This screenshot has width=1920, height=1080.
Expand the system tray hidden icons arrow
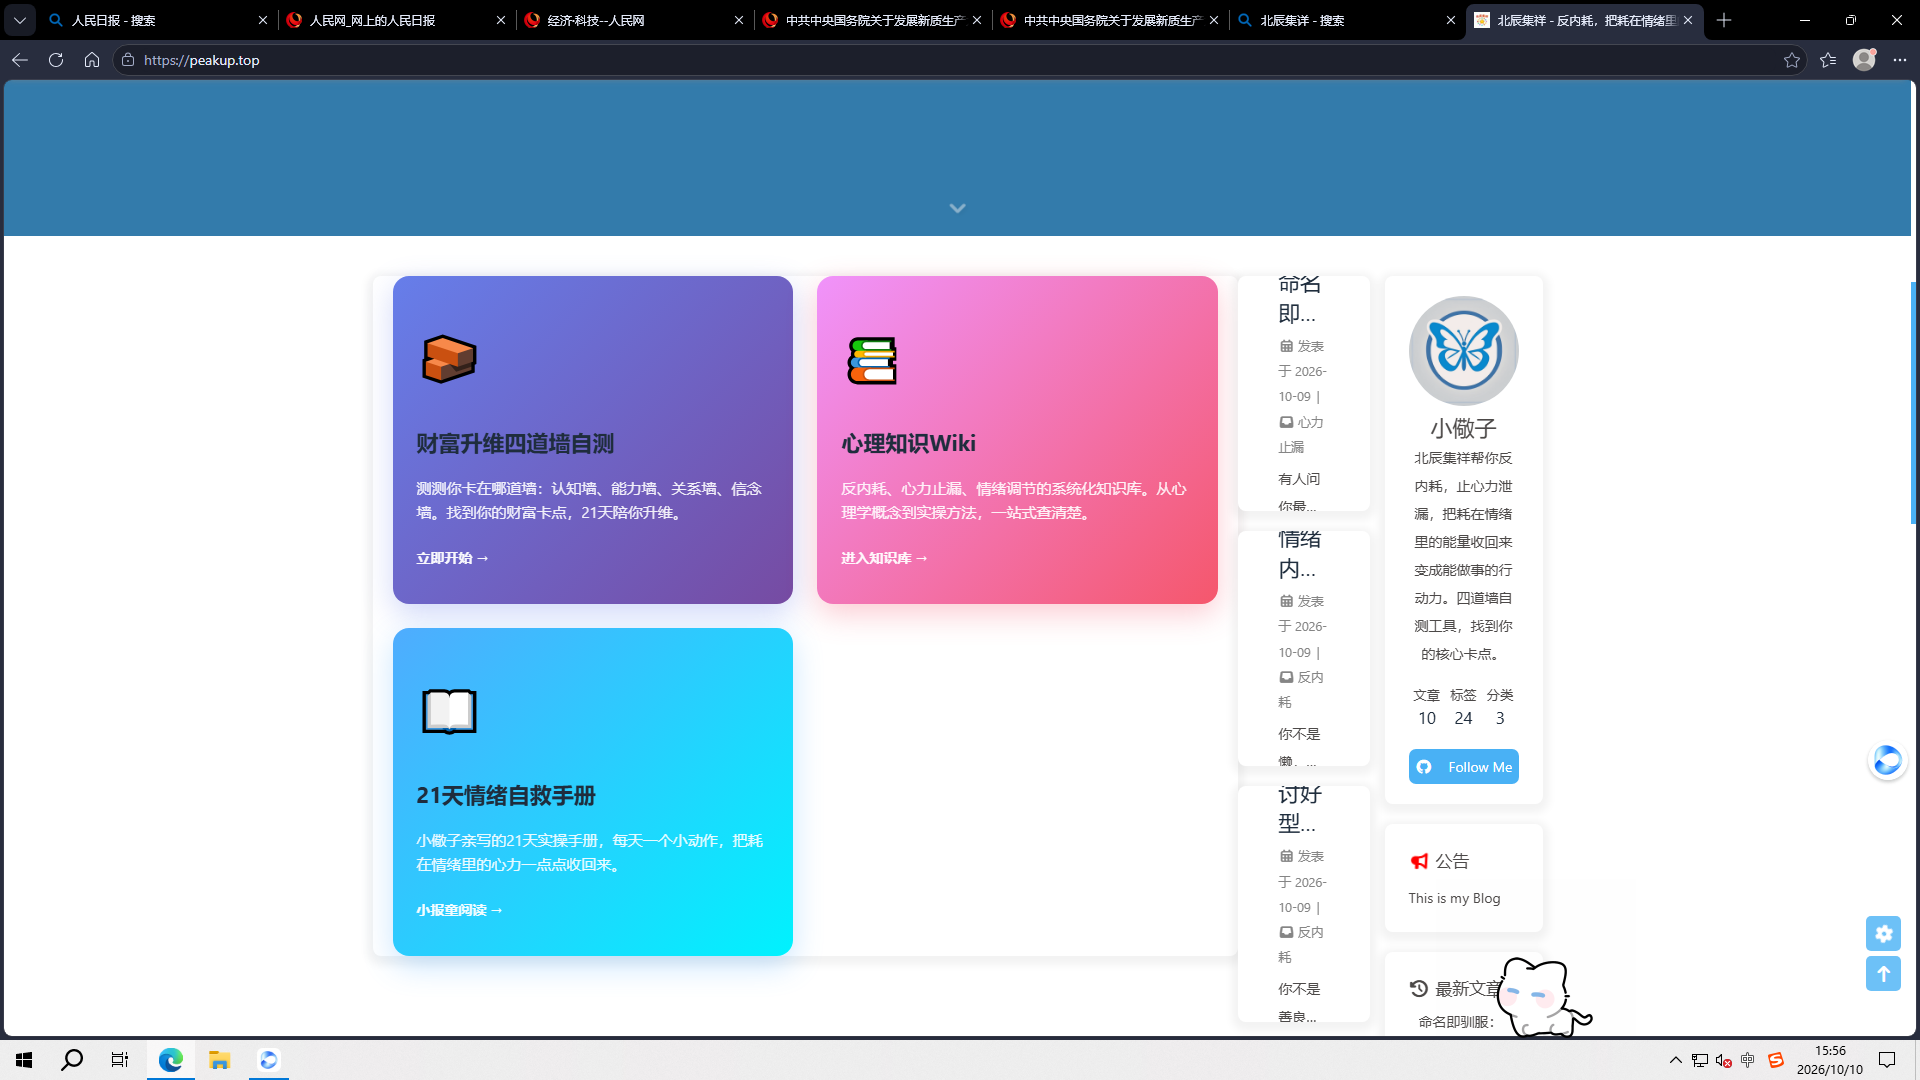[x=1675, y=1060]
